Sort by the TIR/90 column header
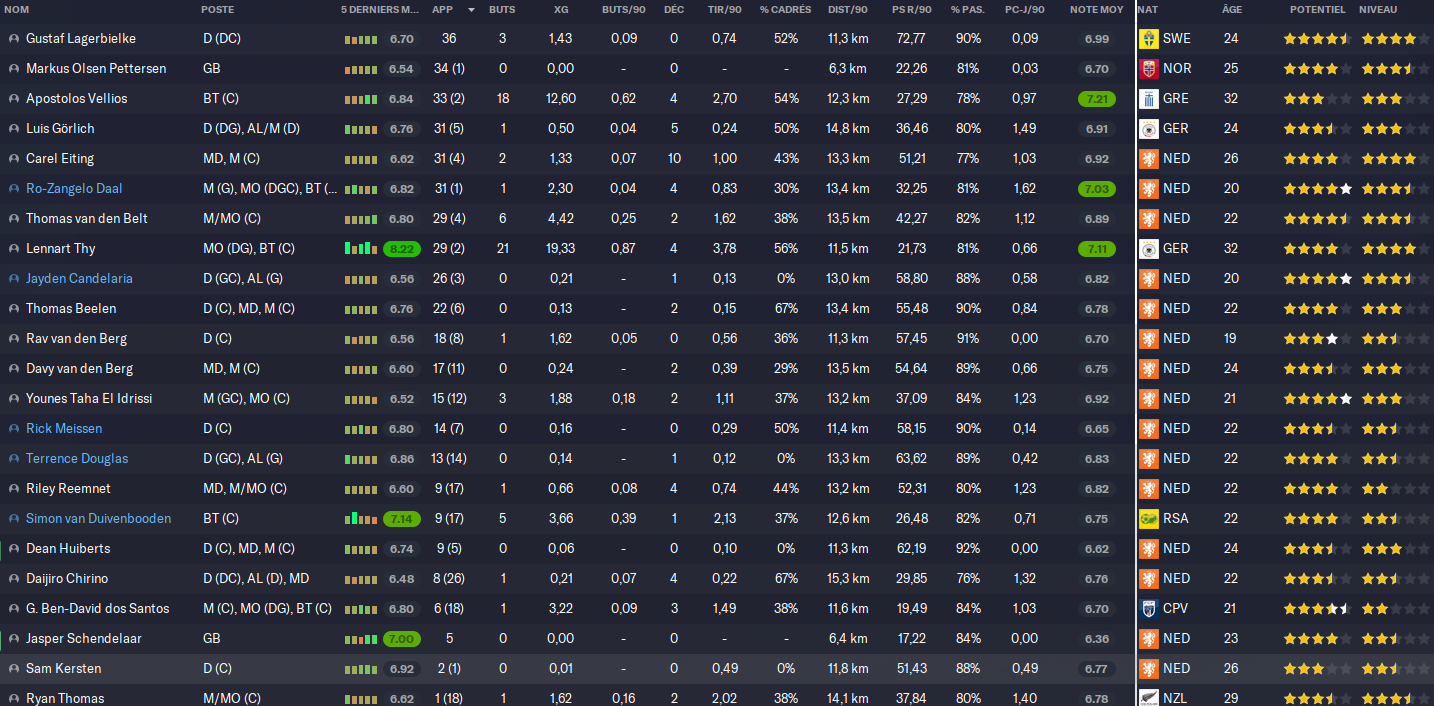1434x706 pixels. 724,9
